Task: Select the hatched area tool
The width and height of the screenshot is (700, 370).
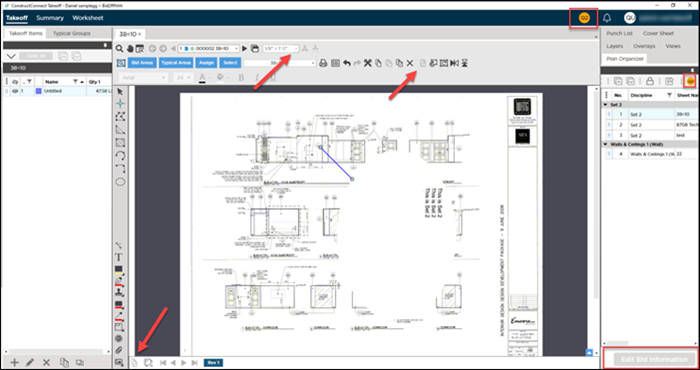Action: pos(120,143)
